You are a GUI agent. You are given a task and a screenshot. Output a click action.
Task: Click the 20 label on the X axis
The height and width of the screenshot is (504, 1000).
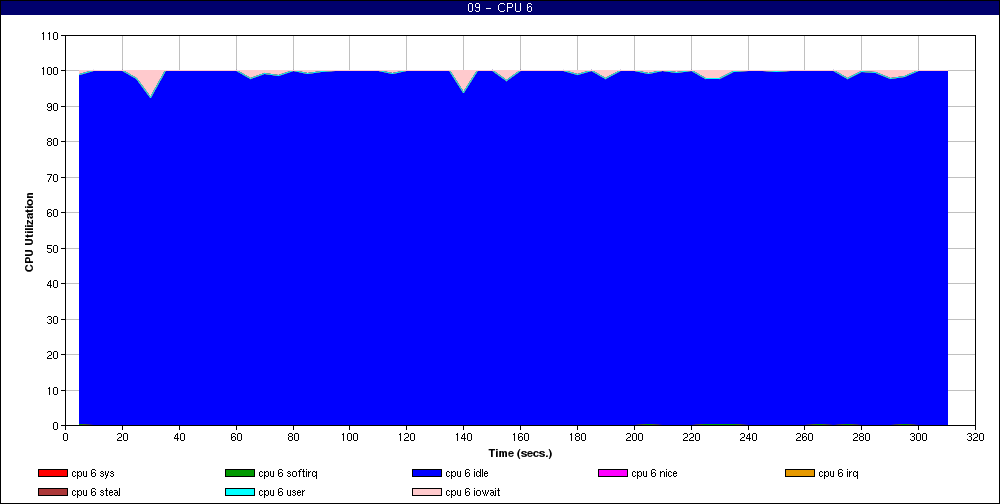(x=122, y=437)
